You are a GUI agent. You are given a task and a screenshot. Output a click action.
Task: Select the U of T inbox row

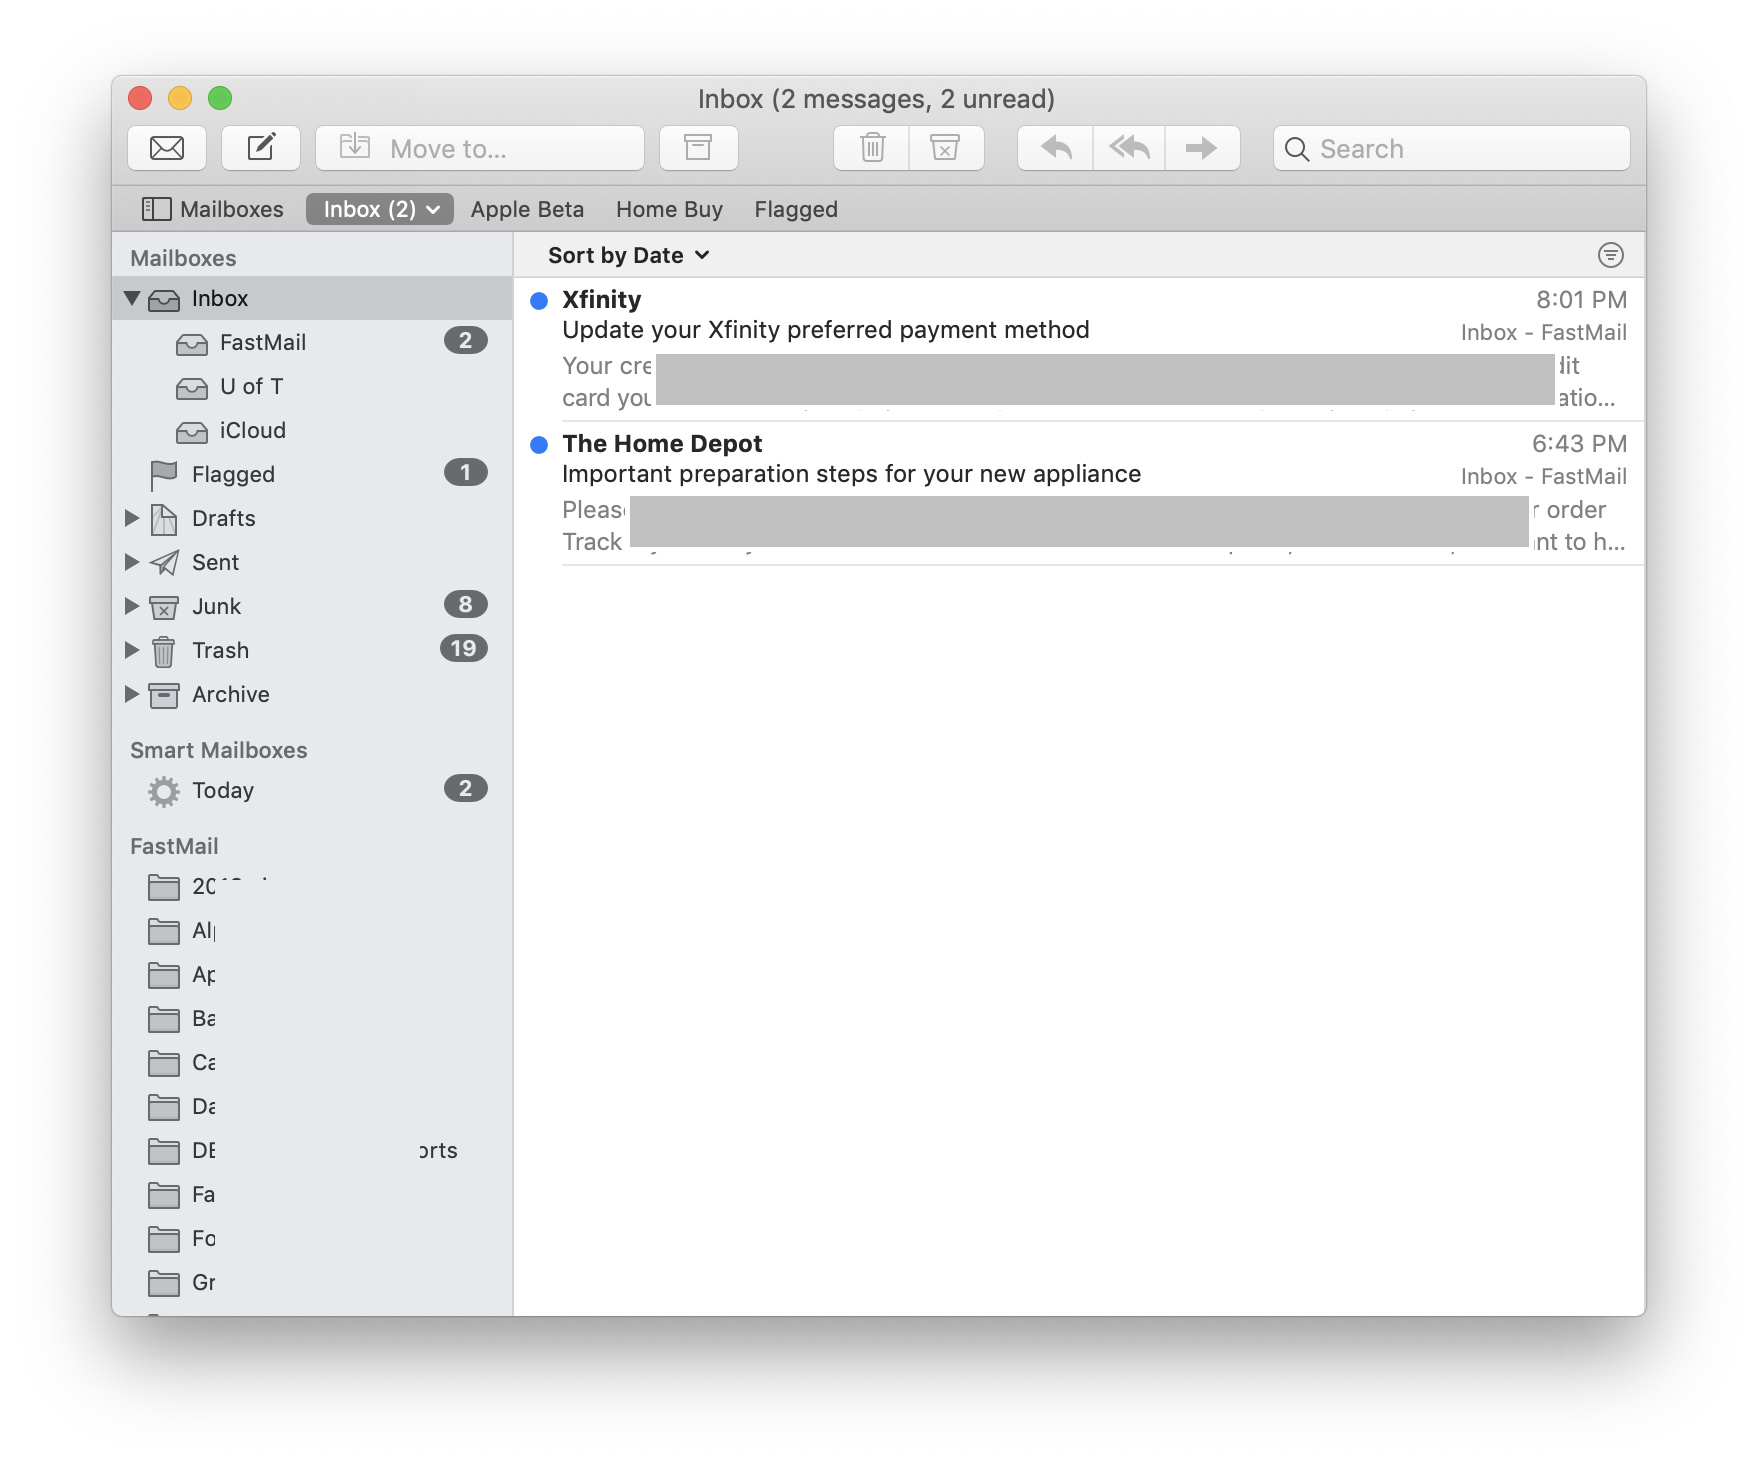click(312, 386)
